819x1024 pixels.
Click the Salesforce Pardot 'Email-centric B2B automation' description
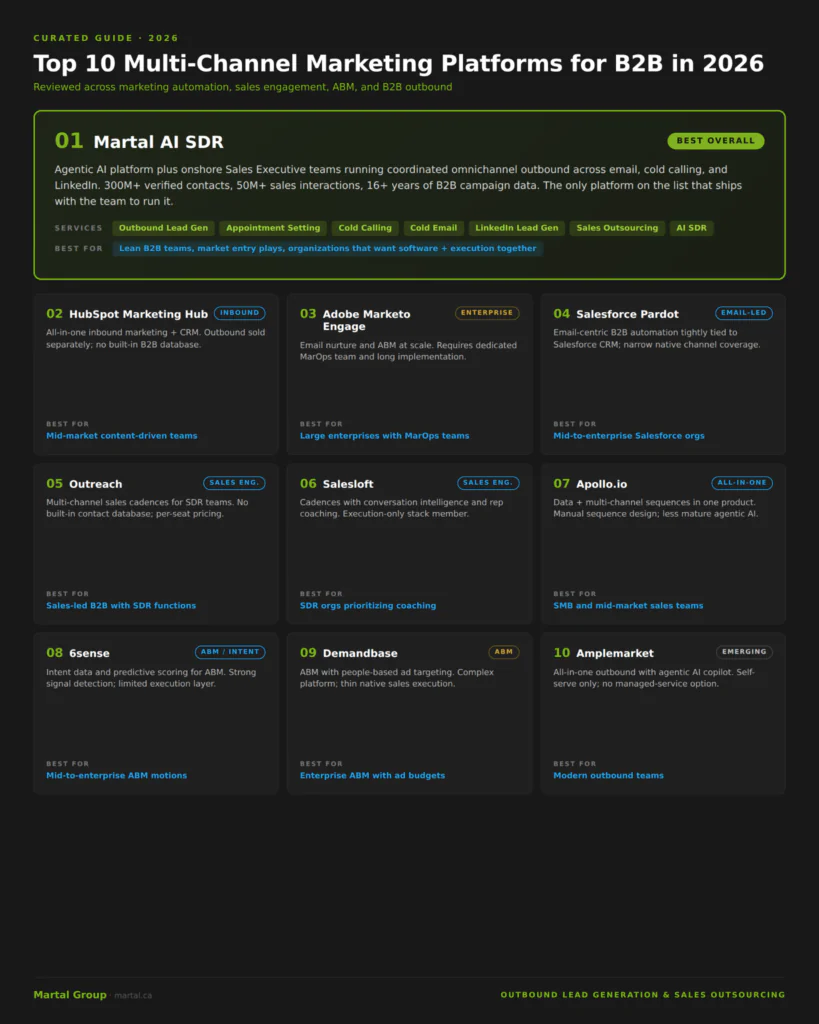[x=656, y=338]
